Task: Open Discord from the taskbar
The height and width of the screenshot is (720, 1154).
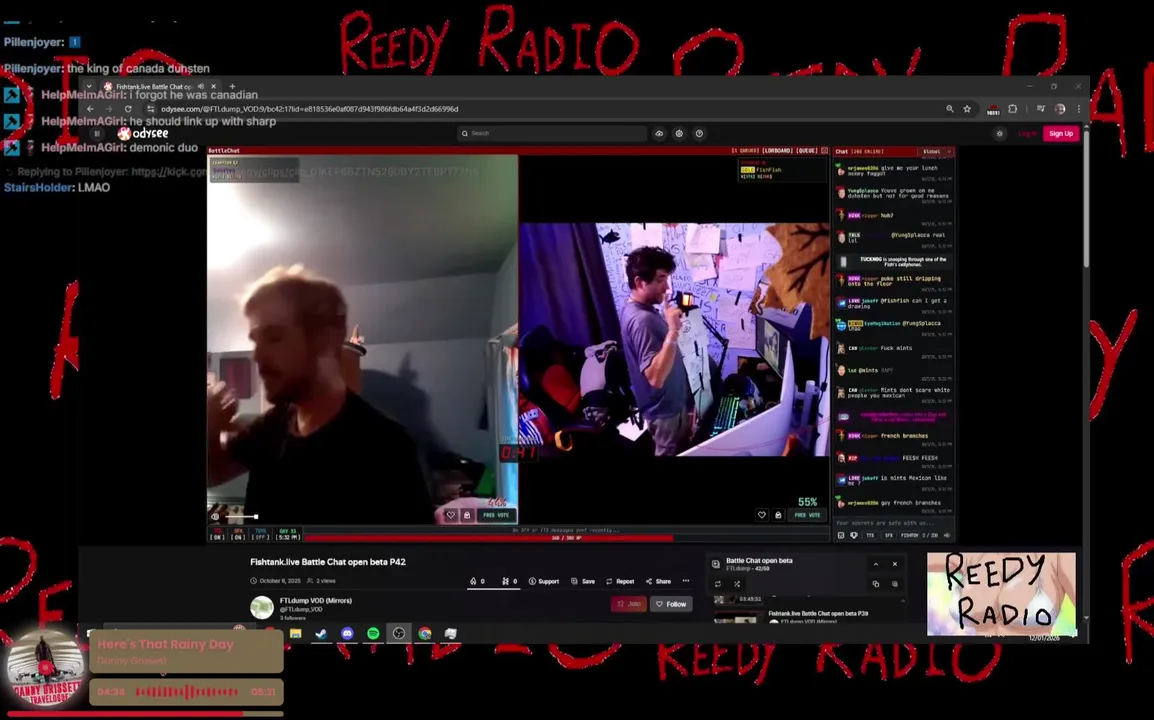Action: (x=347, y=633)
